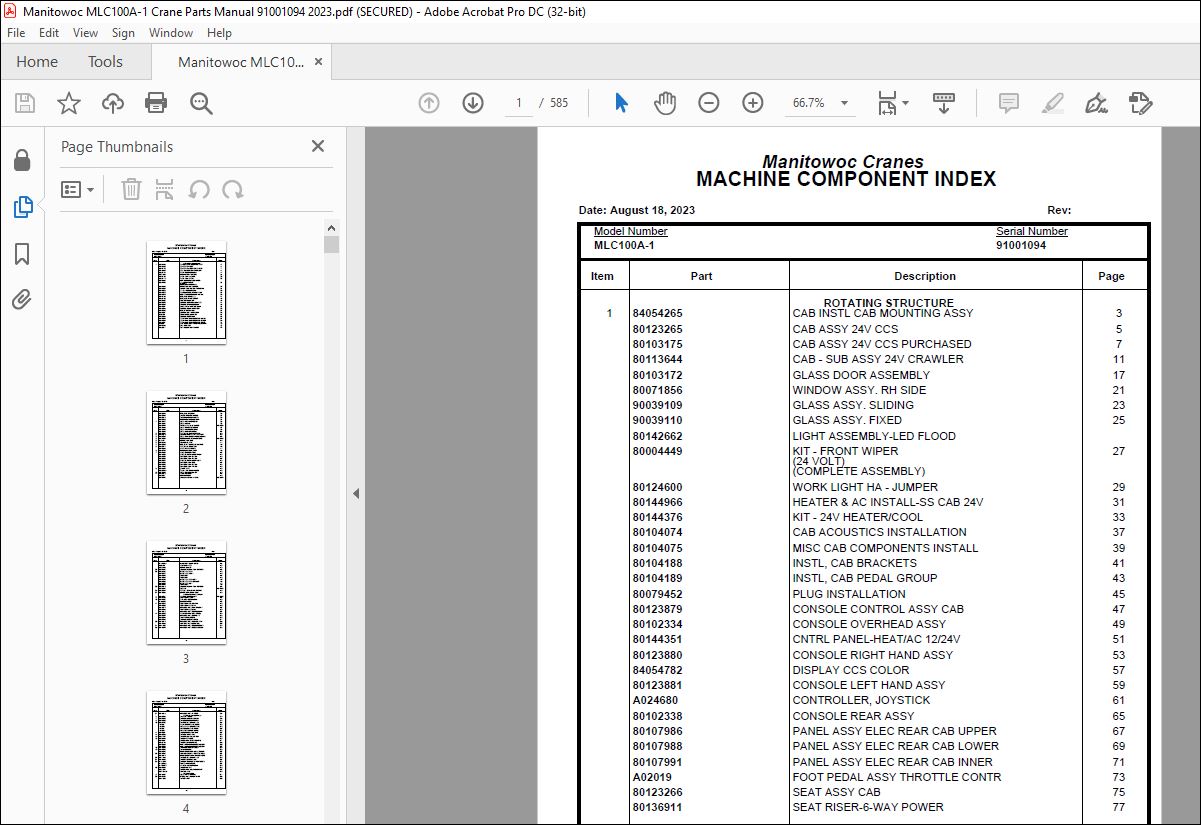The image size is (1201, 825).
Task: Collapse the navigation pane arrow
Action: tap(355, 493)
